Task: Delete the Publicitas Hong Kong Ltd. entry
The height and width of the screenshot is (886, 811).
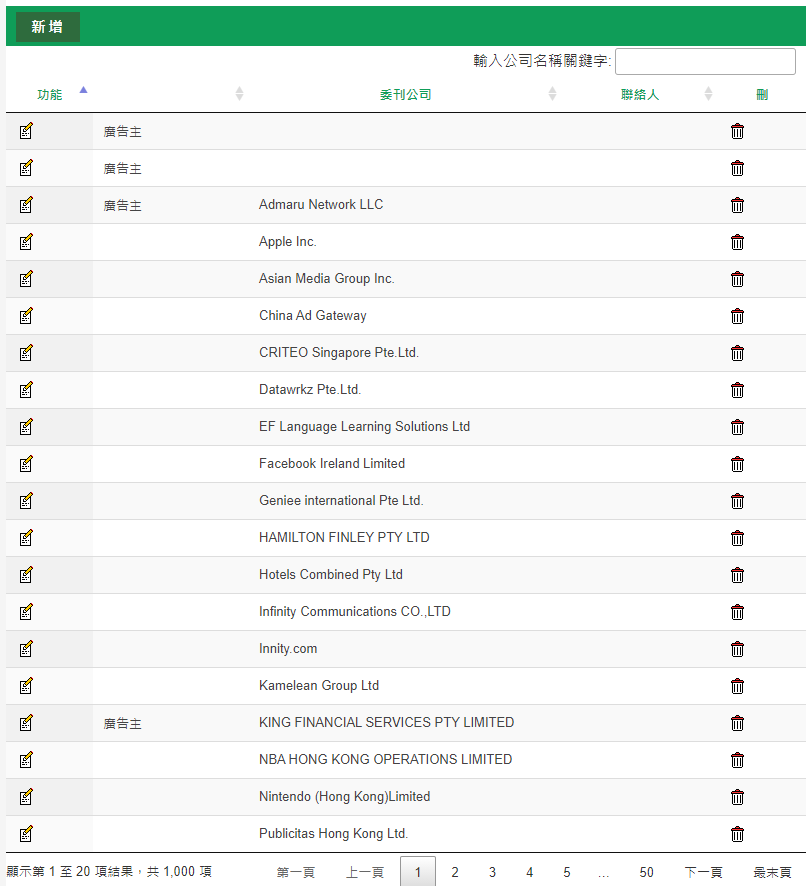Action: tap(737, 834)
